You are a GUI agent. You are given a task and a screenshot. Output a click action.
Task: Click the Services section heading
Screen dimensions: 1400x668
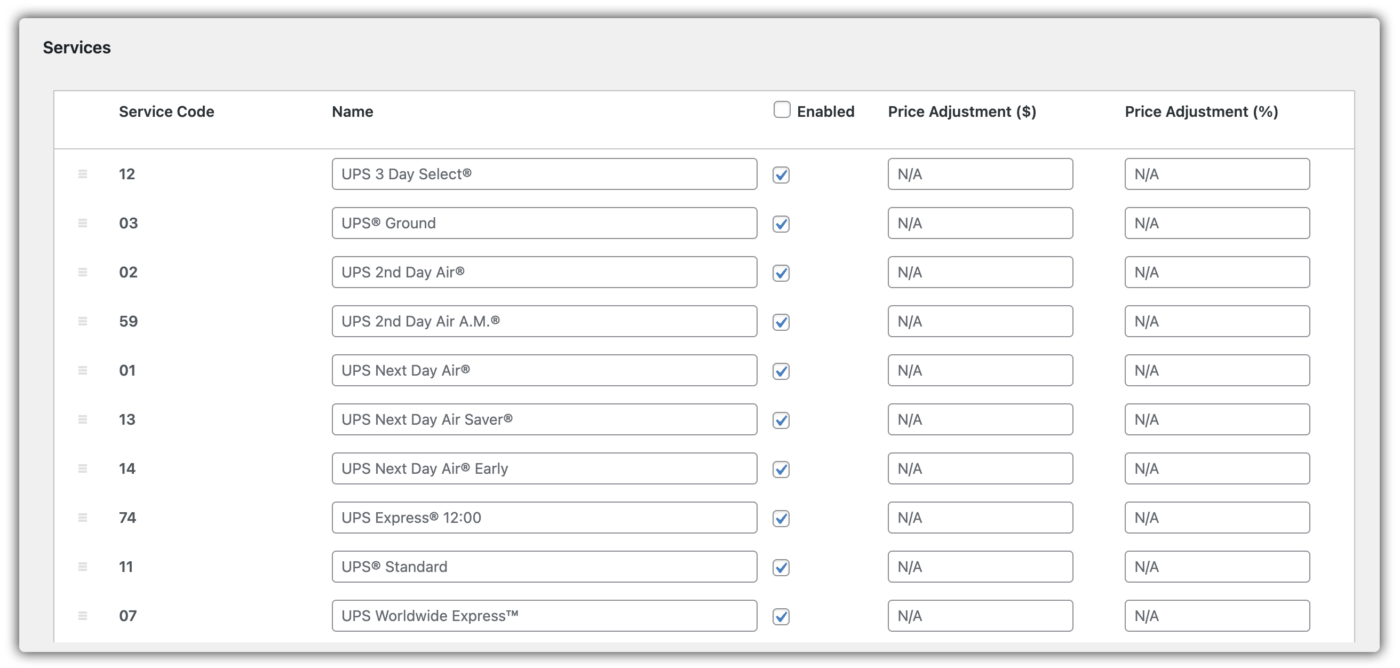pyautogui.click(x=76, y=47)
